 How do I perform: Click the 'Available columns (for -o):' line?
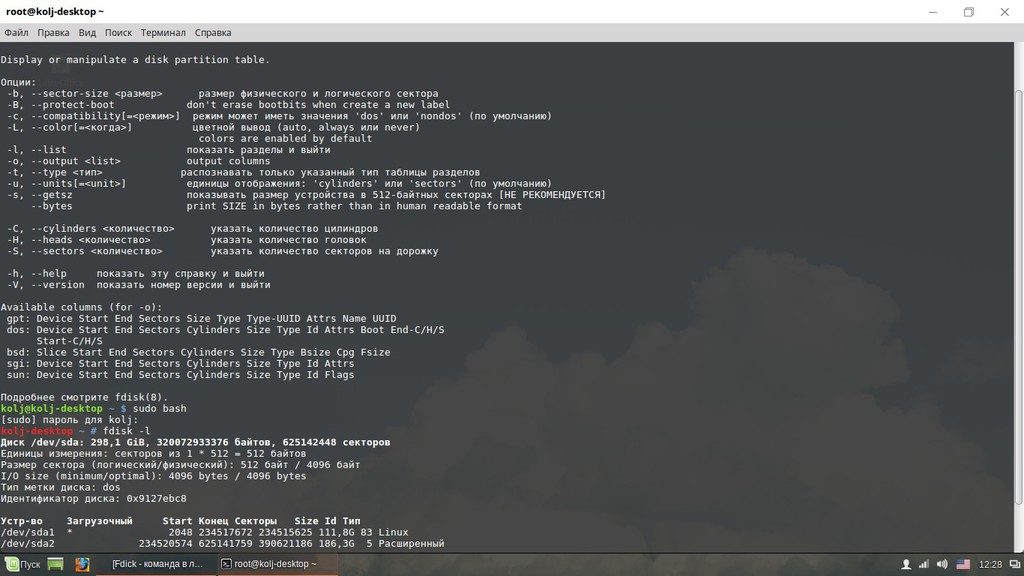pos(81,307)
